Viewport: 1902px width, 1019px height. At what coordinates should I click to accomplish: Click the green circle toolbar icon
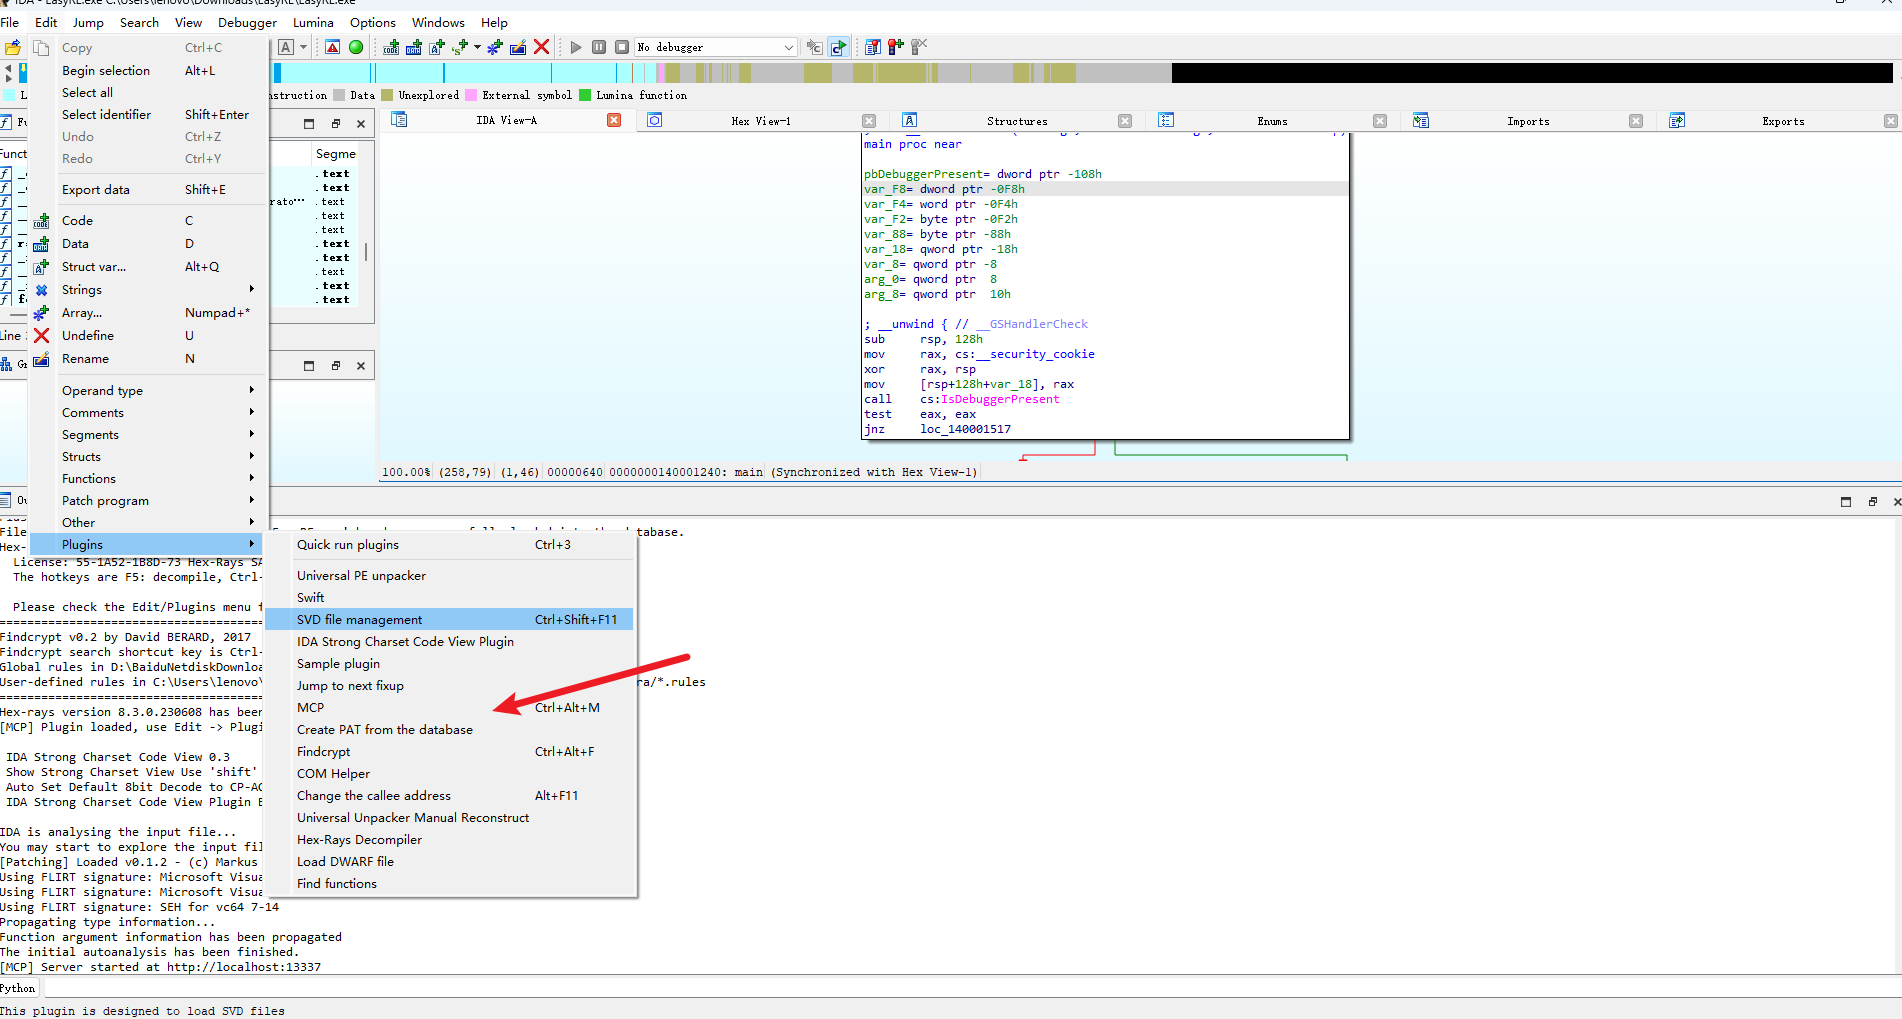point(356,47)
